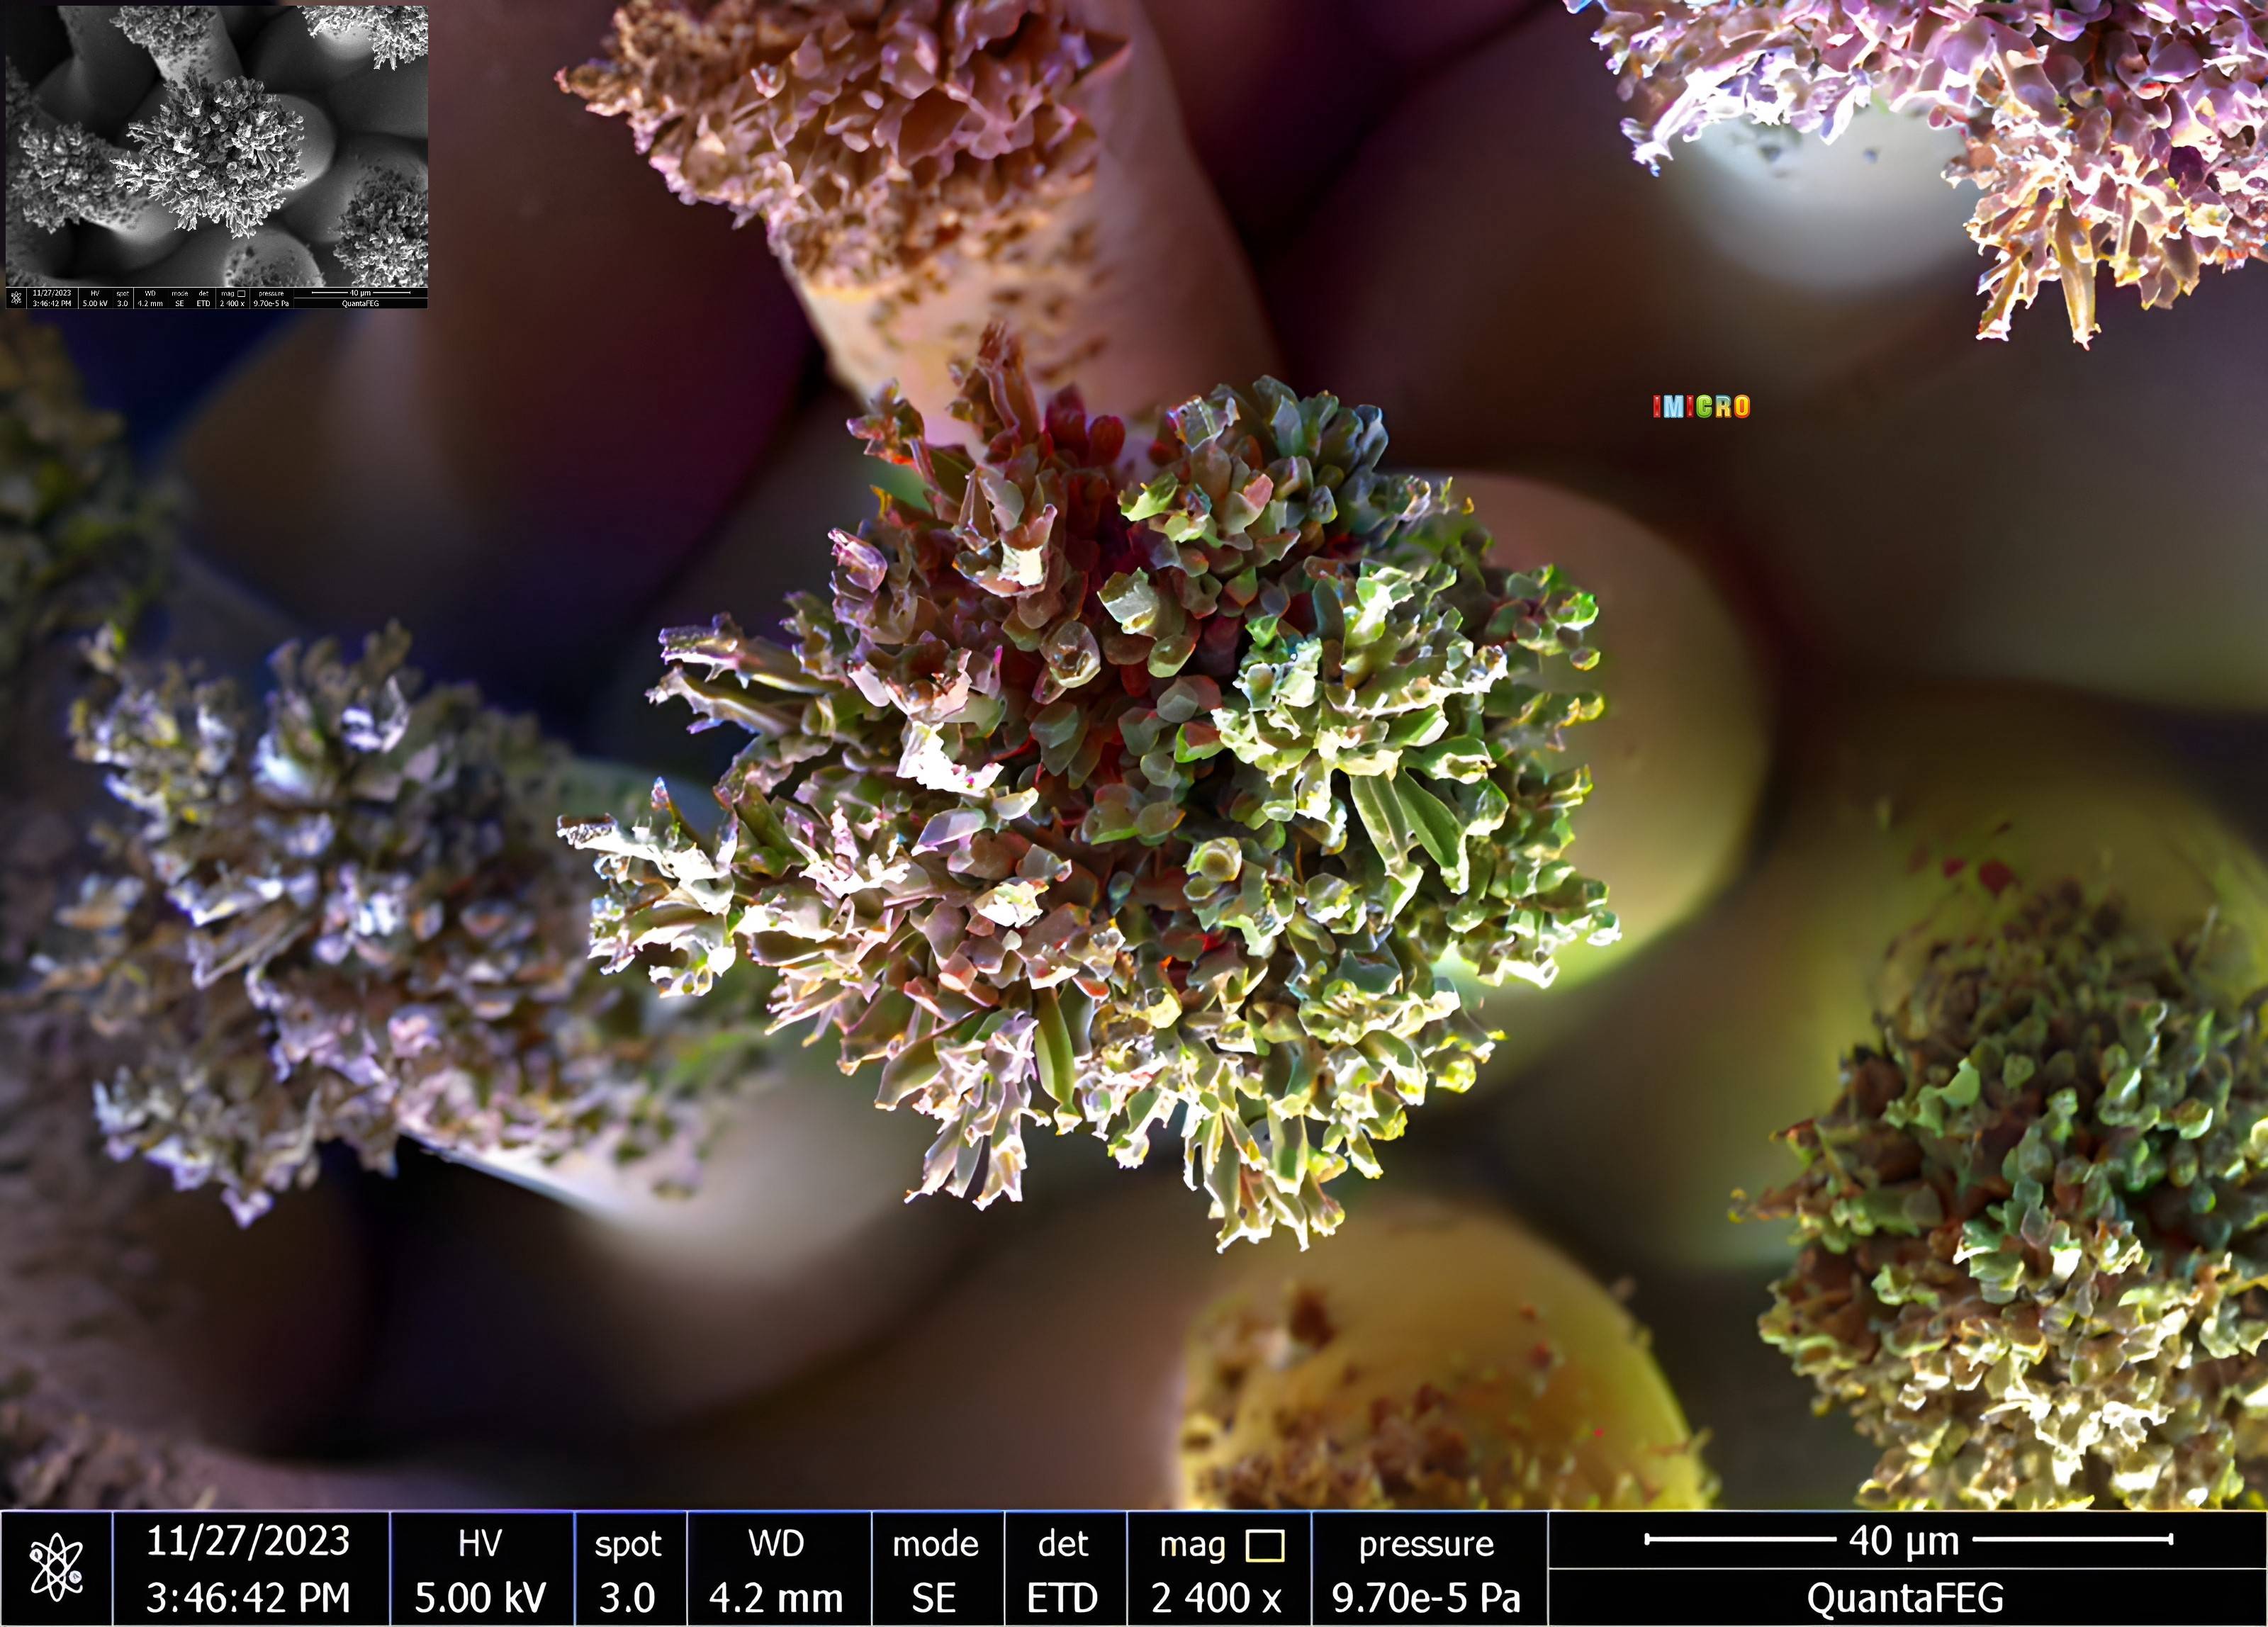Click the mode SE cell
The width and height of the screenshot is (2268, 1627).
(x=935, y=1570)
